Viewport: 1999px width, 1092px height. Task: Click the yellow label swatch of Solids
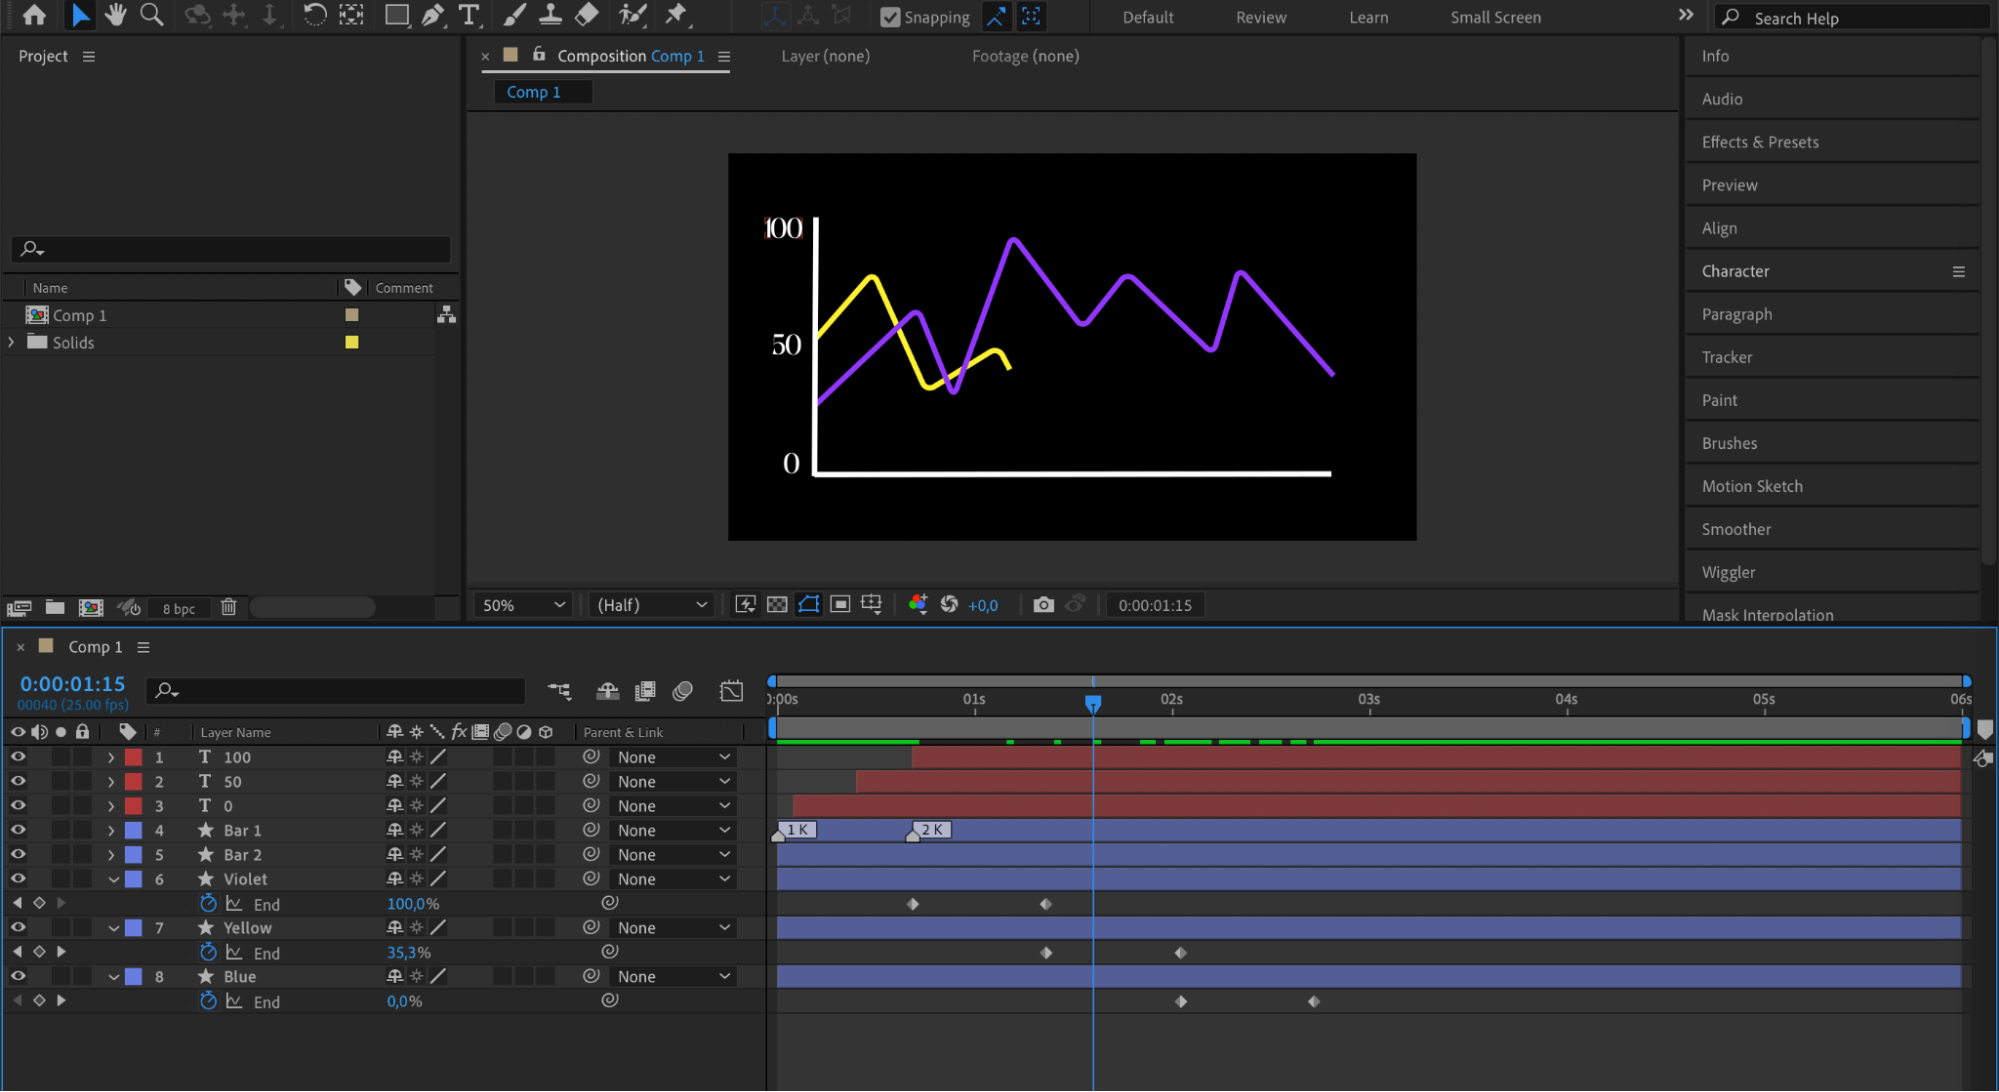(352, 342)
